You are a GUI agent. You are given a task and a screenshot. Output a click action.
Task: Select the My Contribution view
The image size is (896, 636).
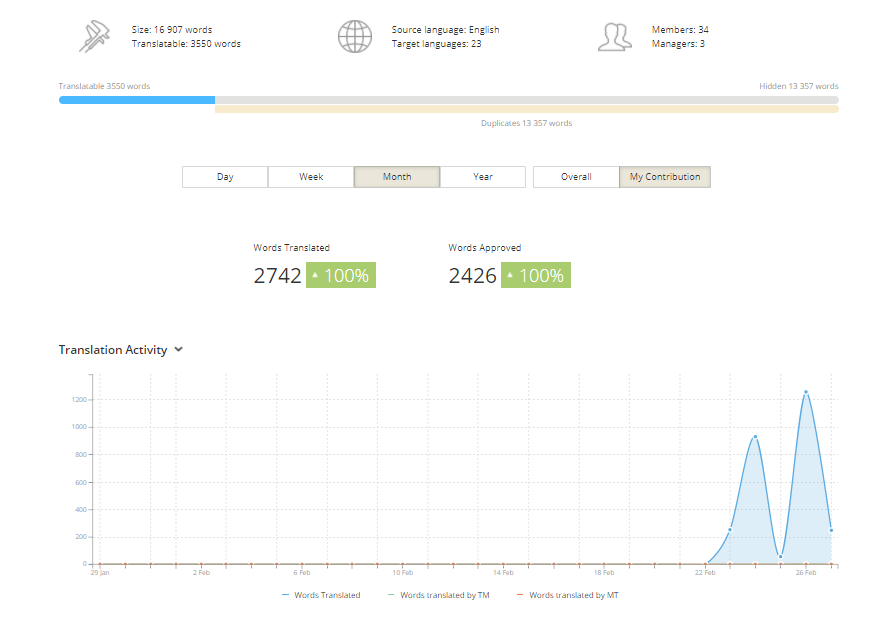[x=665, y=177]
